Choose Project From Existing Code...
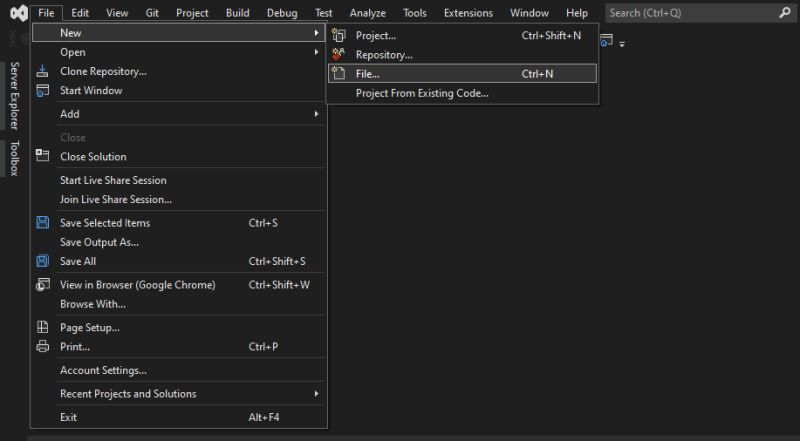The image size is (800, 441). point(462,93)
